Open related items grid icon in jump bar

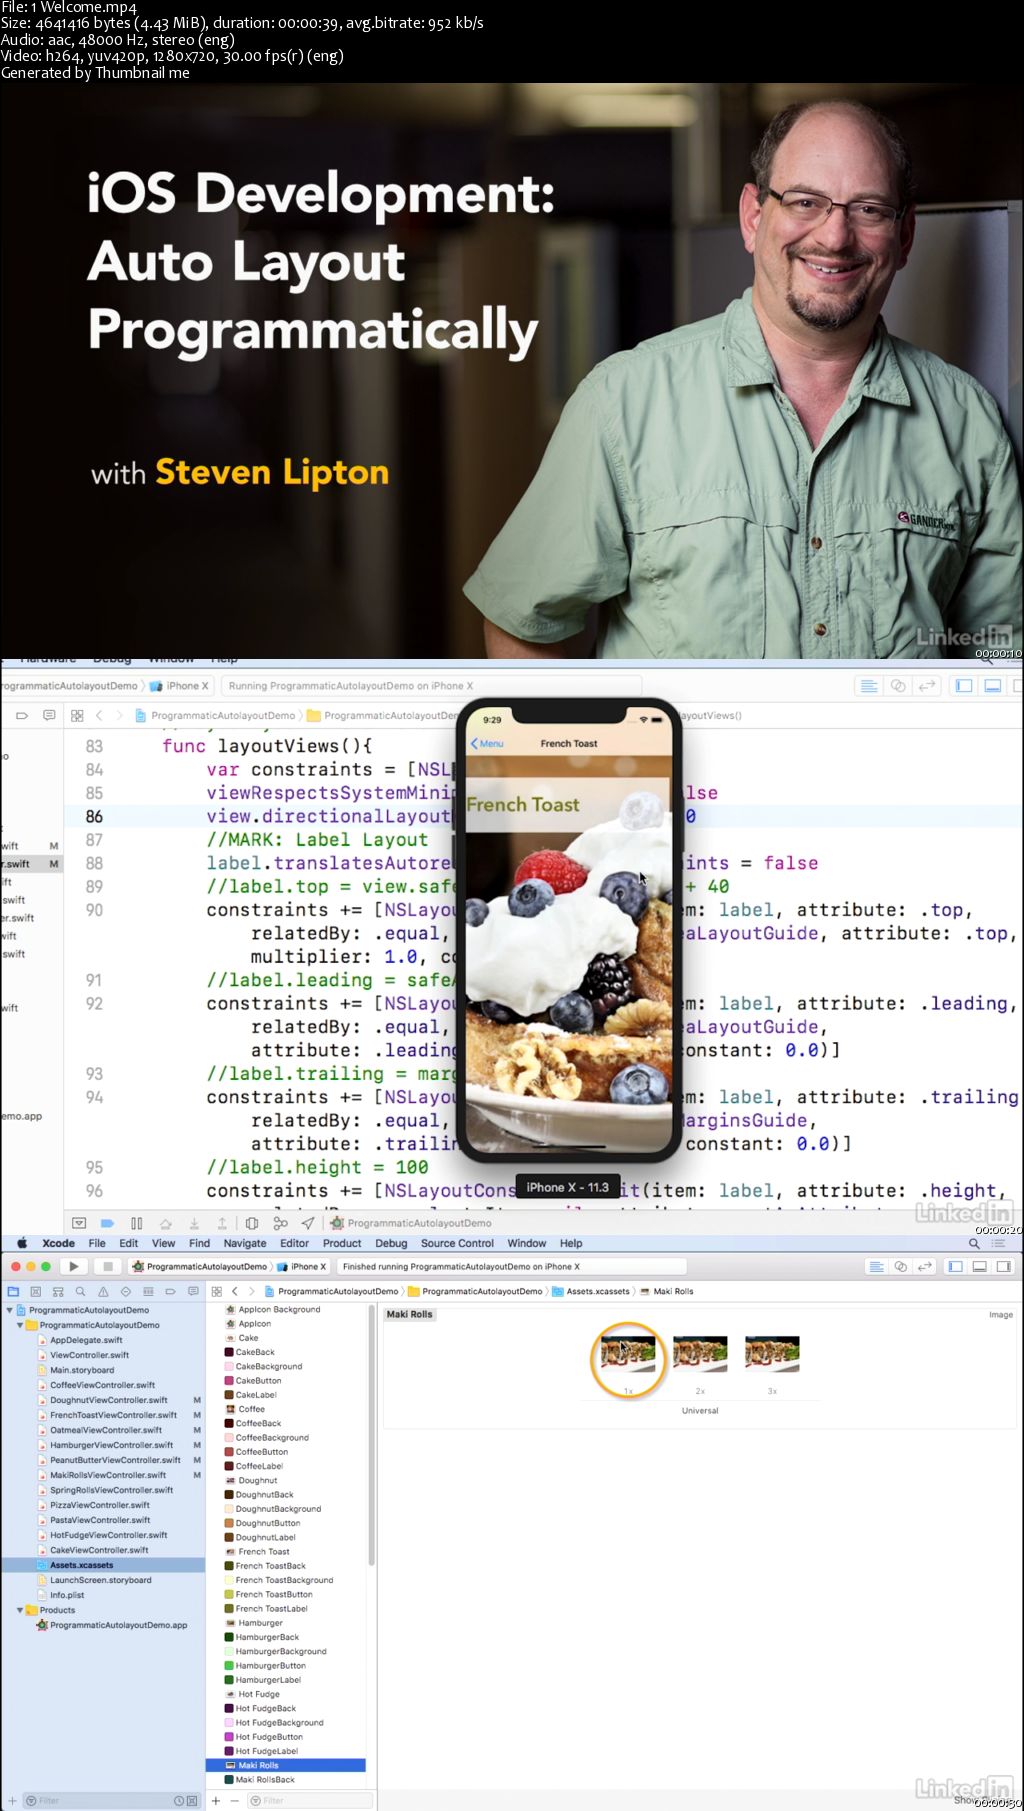click(216, 1291)
